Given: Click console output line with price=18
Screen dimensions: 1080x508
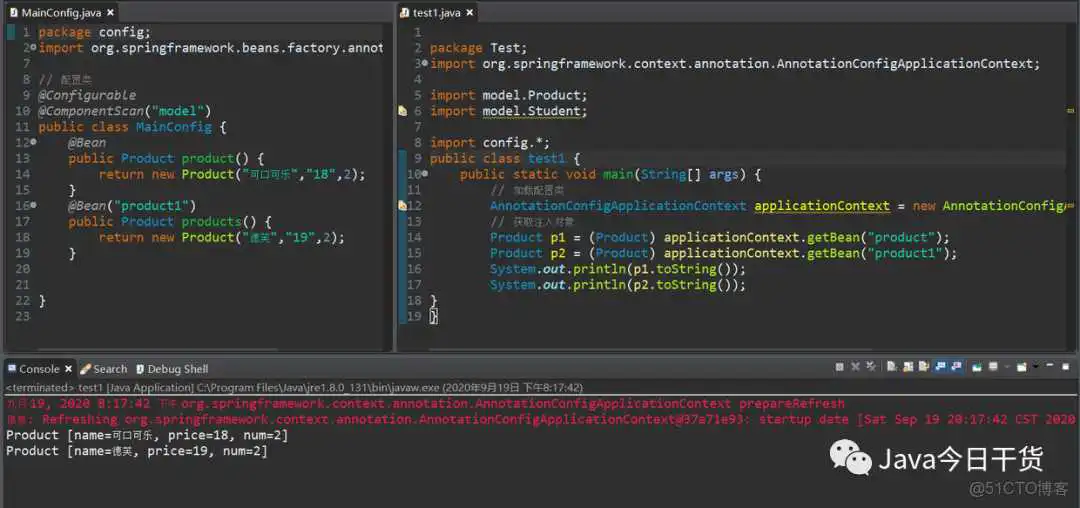Looking at the screenshot, I should pos(147,435).
